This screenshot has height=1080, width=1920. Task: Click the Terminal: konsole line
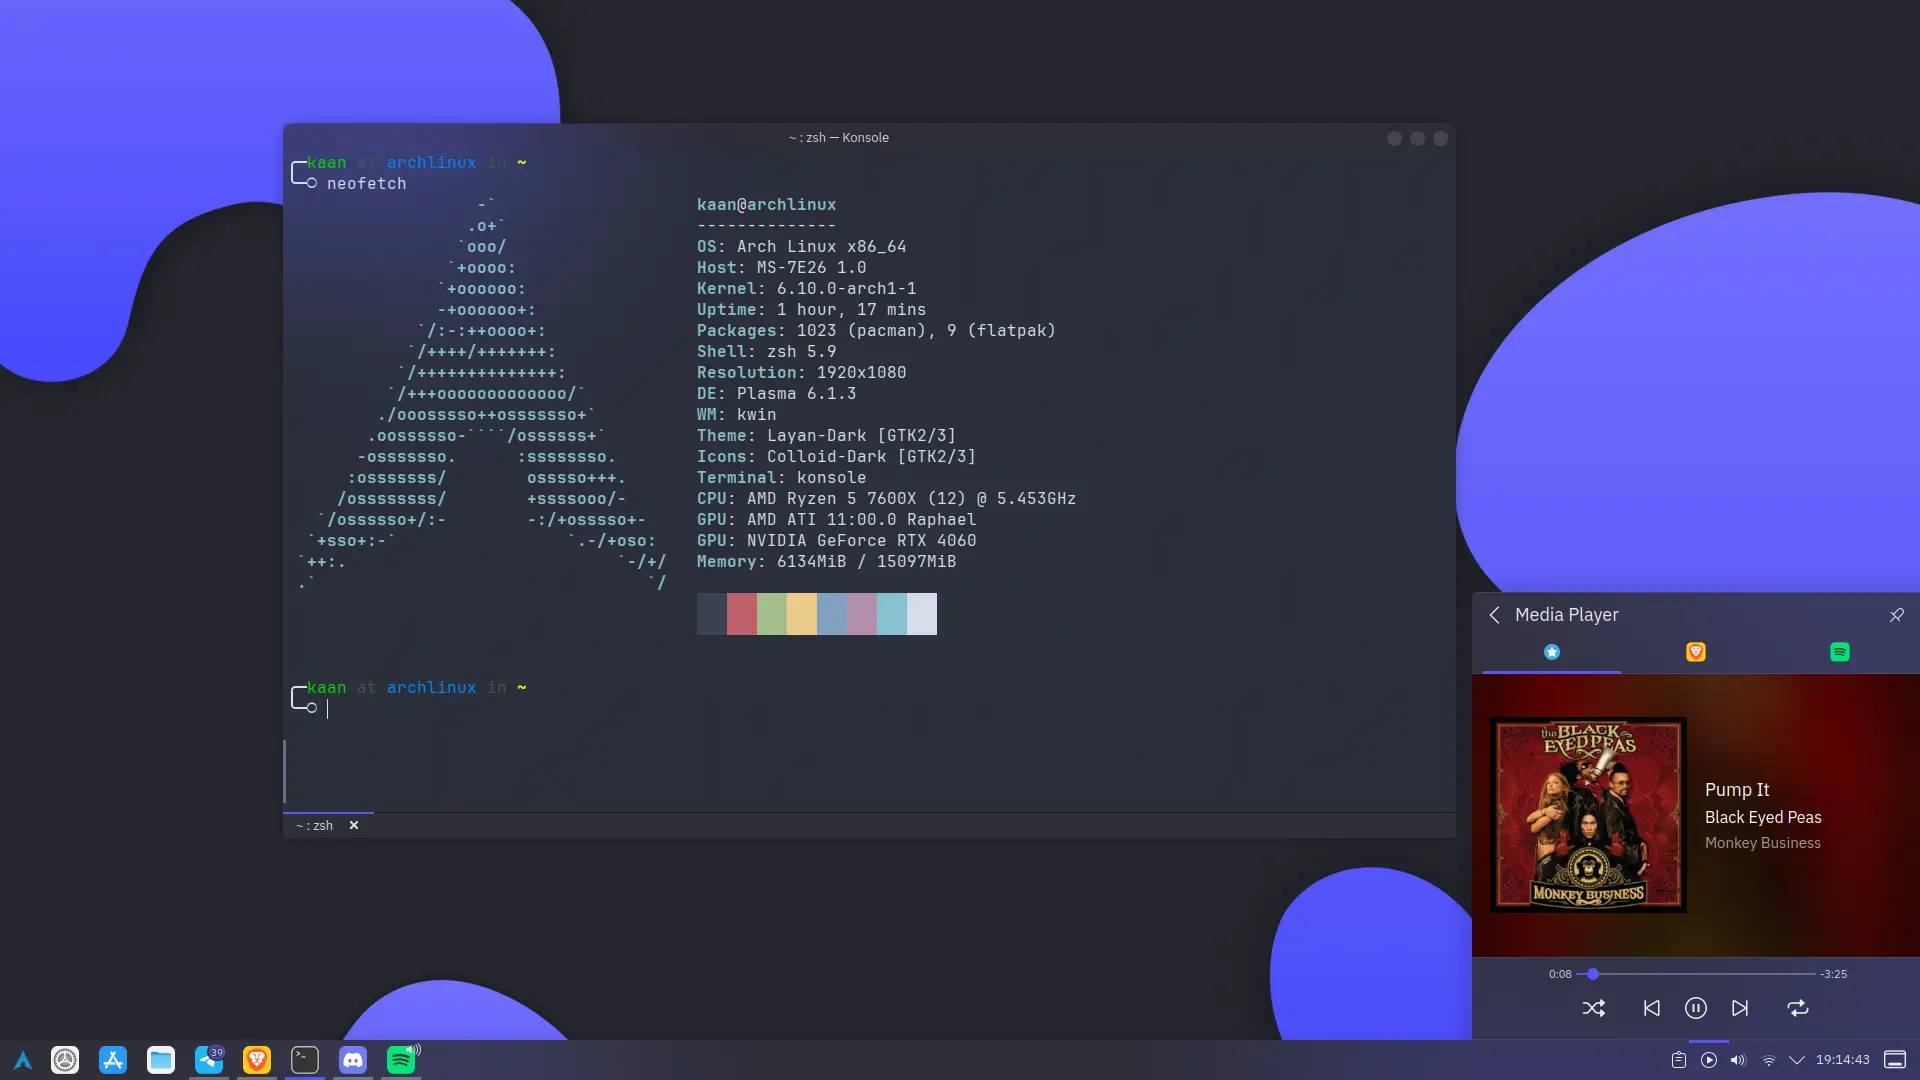781,478
